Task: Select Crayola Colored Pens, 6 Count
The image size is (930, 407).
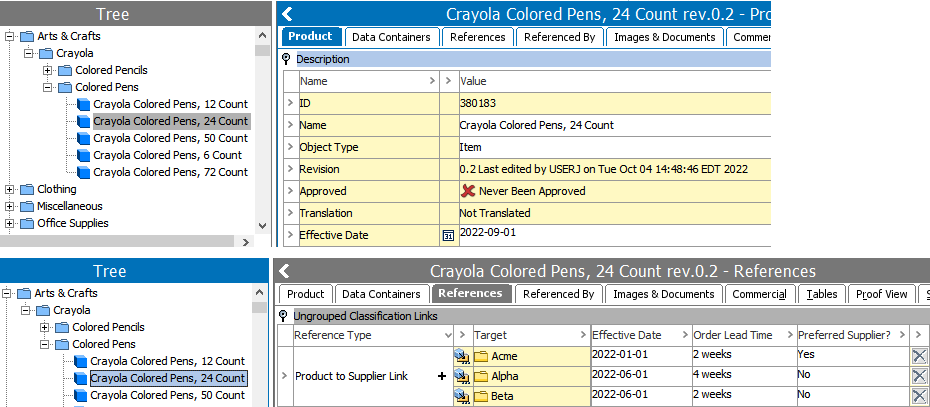Action: point(167,155)
